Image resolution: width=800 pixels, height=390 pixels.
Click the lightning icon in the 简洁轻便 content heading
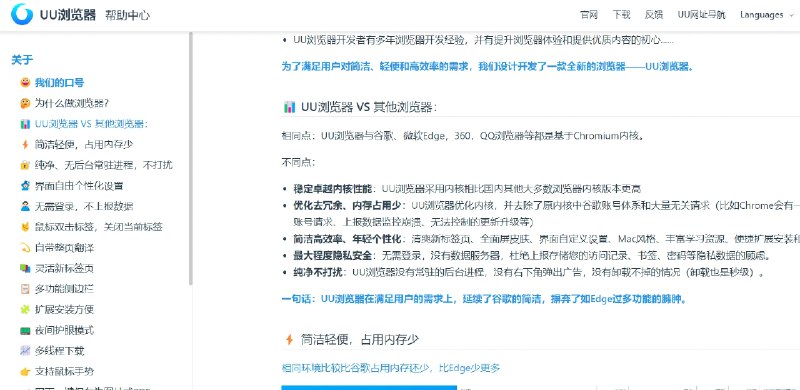(289, 339)
